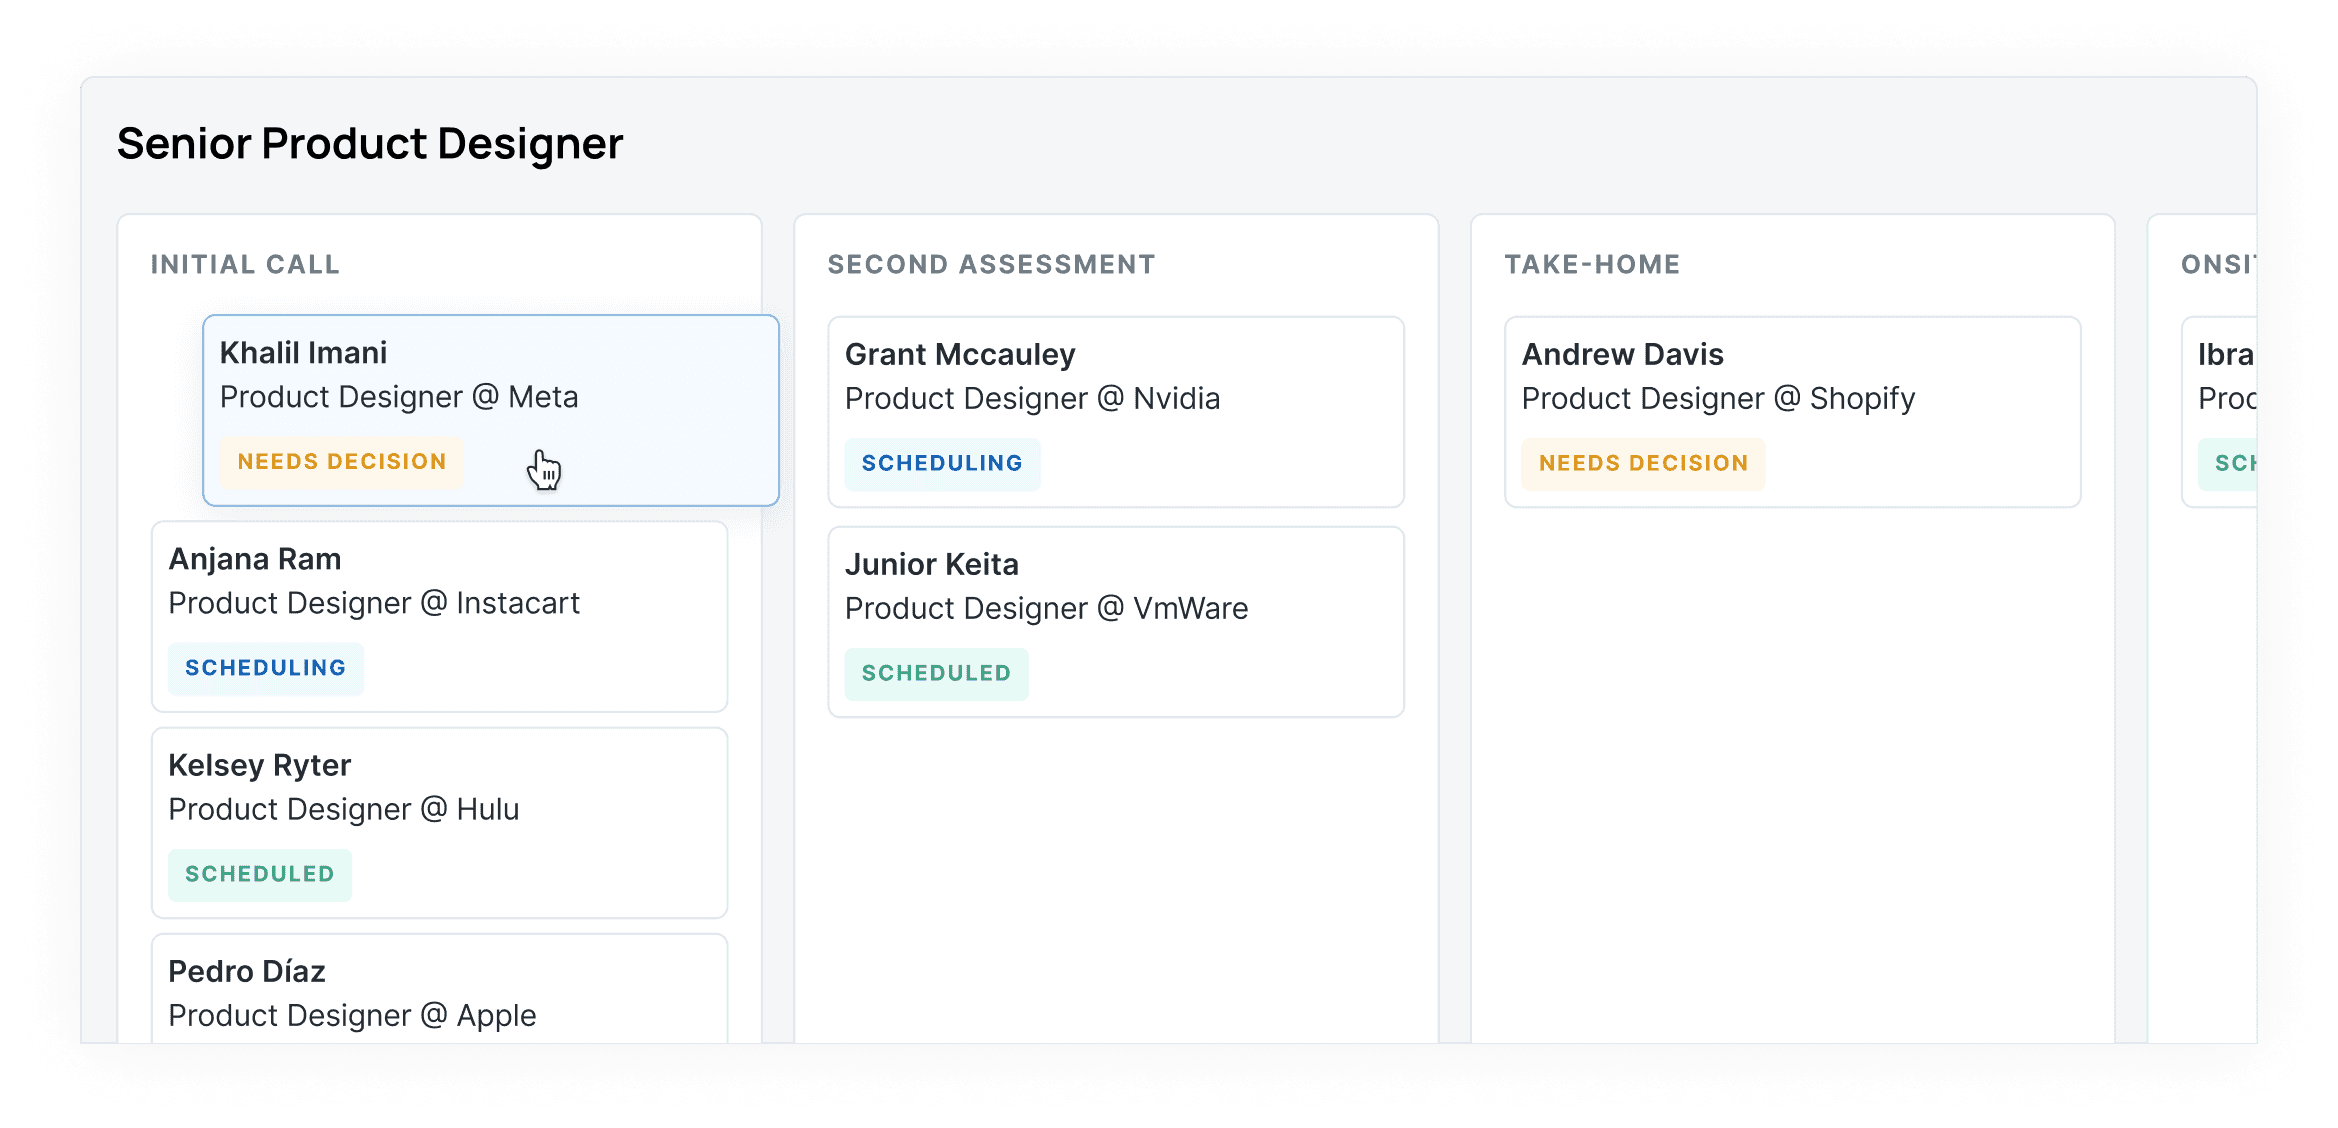Click Grant Mccauley's Scheduling badge

[941, 464]
